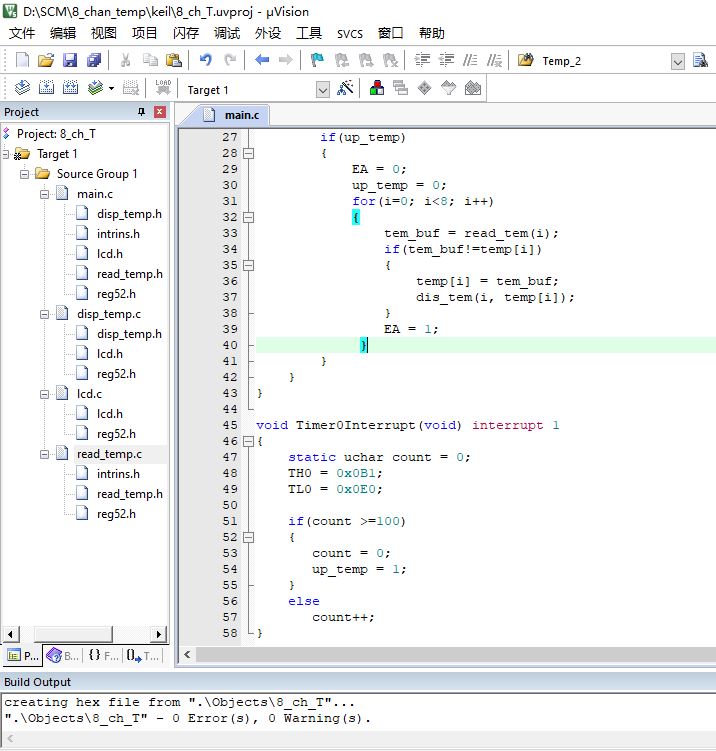Viewport: 716px width, 751px height.
Task: Select Target 1 in project tree
Action: [57, 154]
